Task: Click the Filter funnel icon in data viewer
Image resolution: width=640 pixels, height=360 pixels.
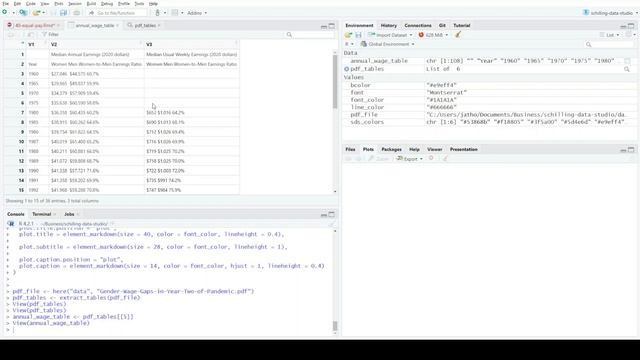Action: 44,35
